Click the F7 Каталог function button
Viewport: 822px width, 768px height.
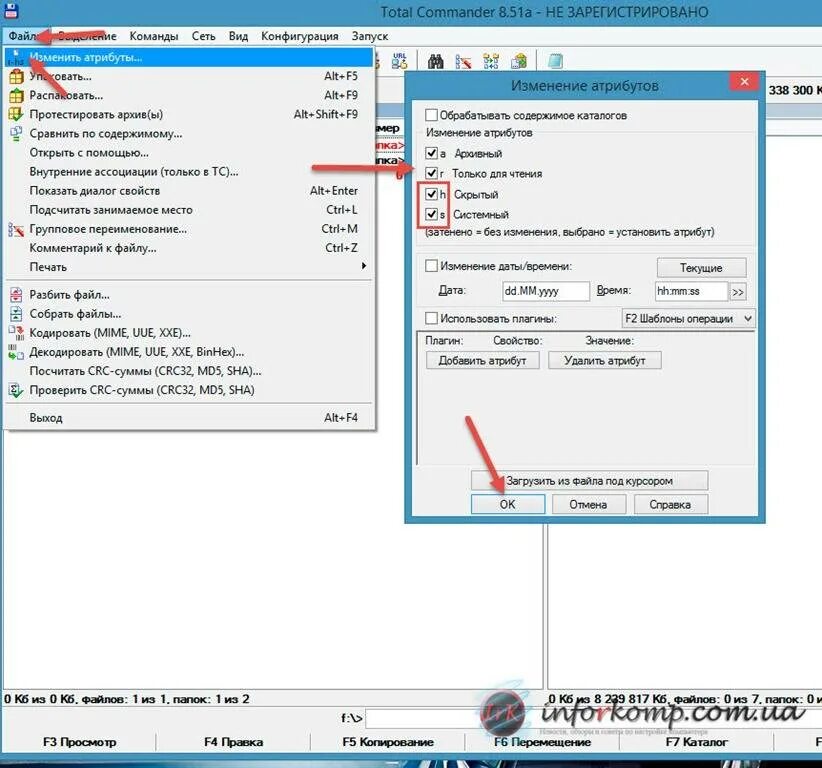point(696,742)
